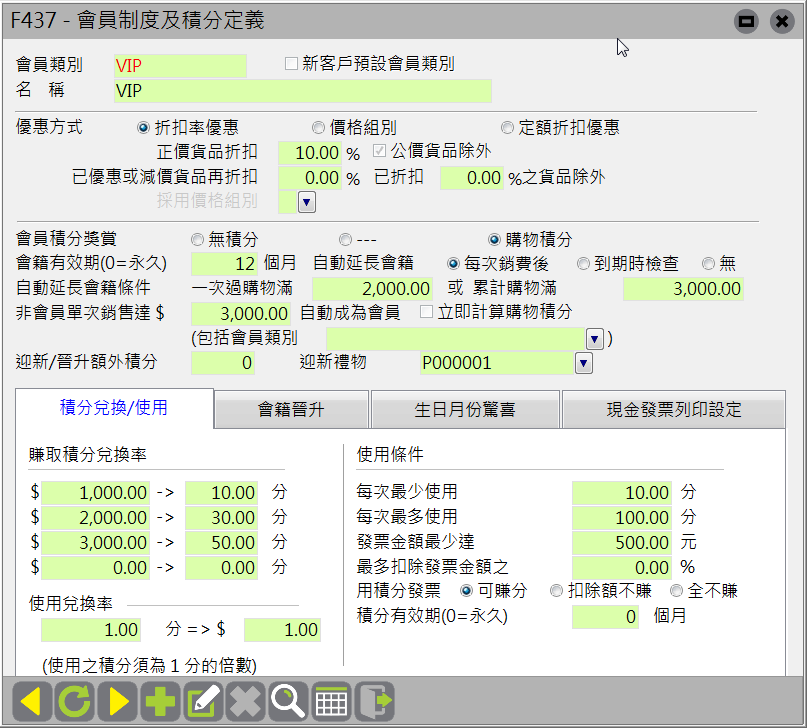Click 發票金額最少達 field 500.00

[x=622, y=543]
